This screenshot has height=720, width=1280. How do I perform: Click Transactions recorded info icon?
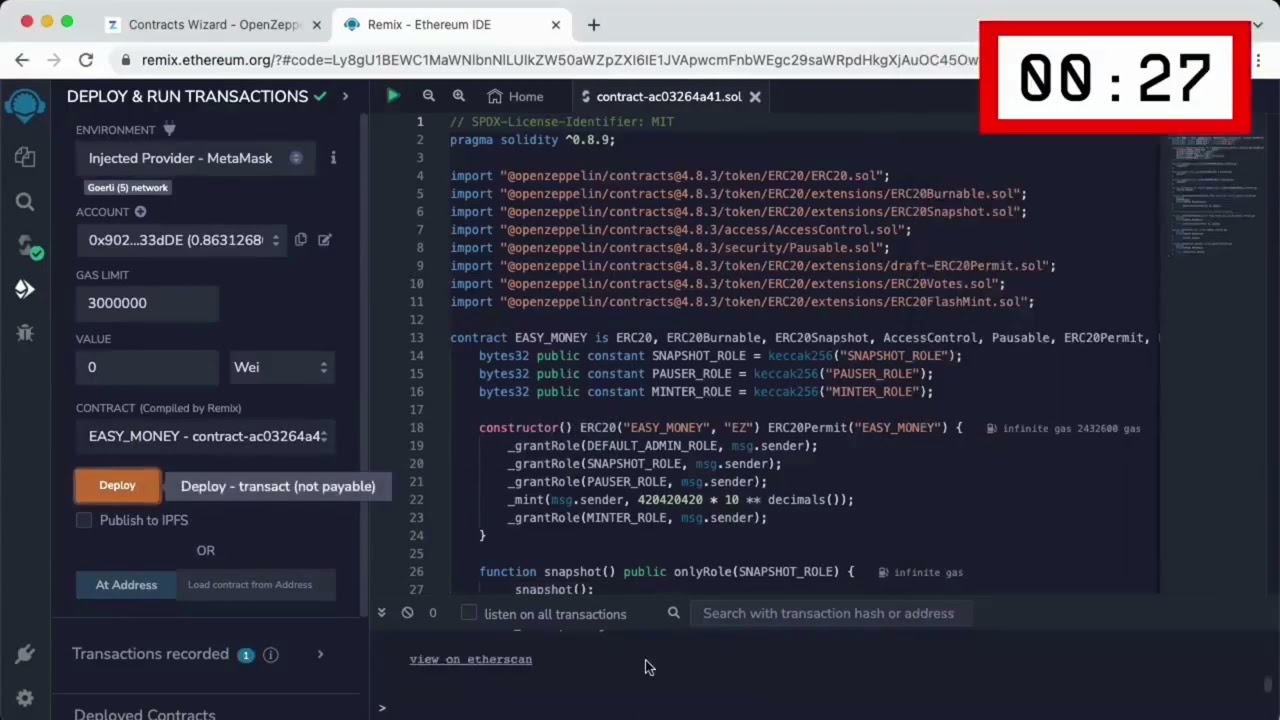click(x=270, y=655)
